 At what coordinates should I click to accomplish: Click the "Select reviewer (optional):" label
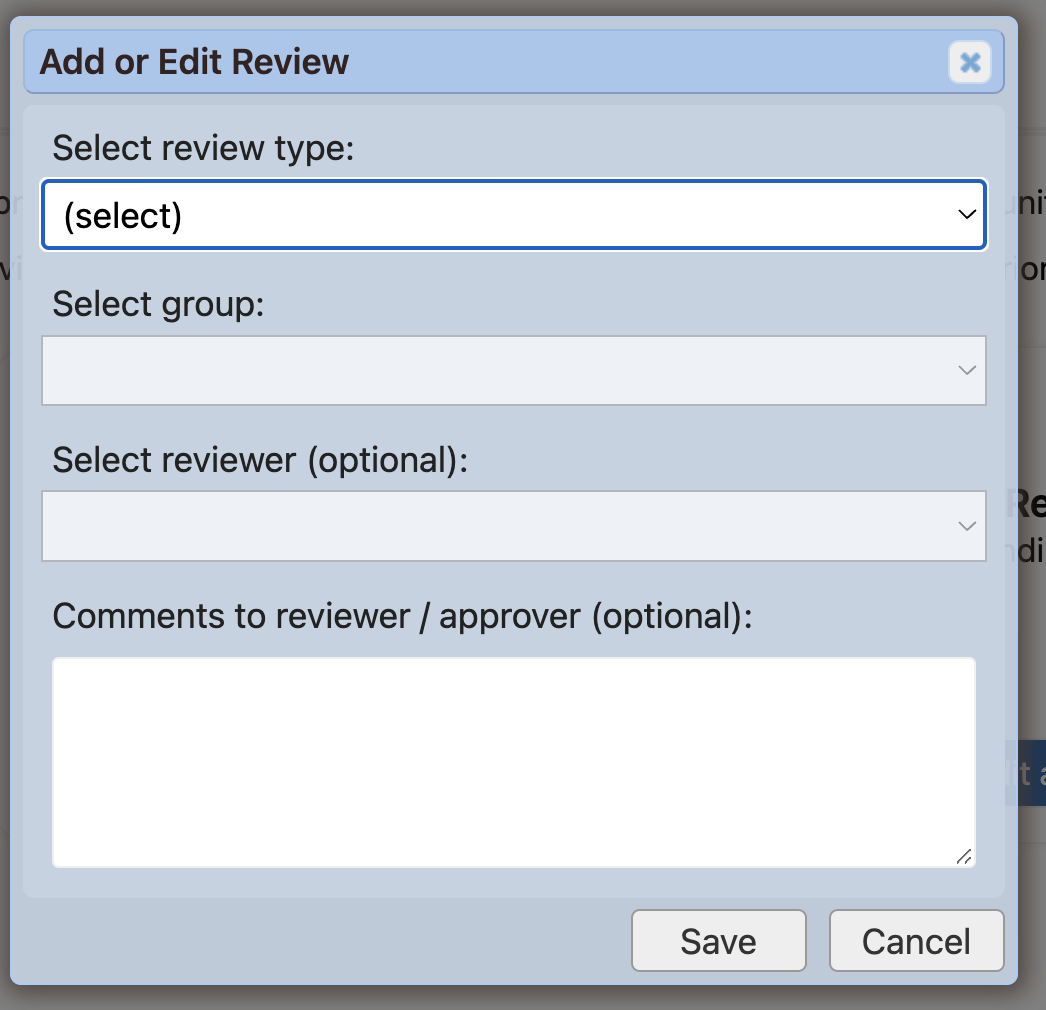(260, 460)
